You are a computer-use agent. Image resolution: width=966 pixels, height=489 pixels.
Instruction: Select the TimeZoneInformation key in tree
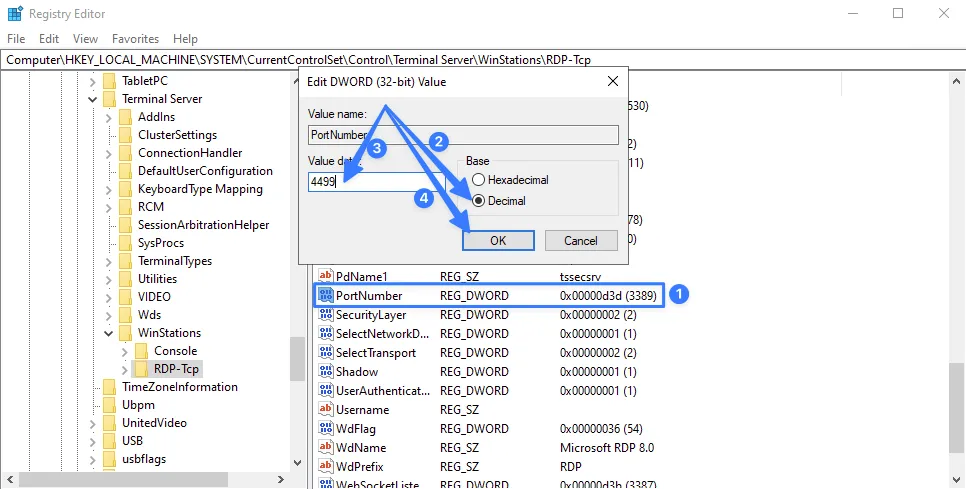coord(179,387)
